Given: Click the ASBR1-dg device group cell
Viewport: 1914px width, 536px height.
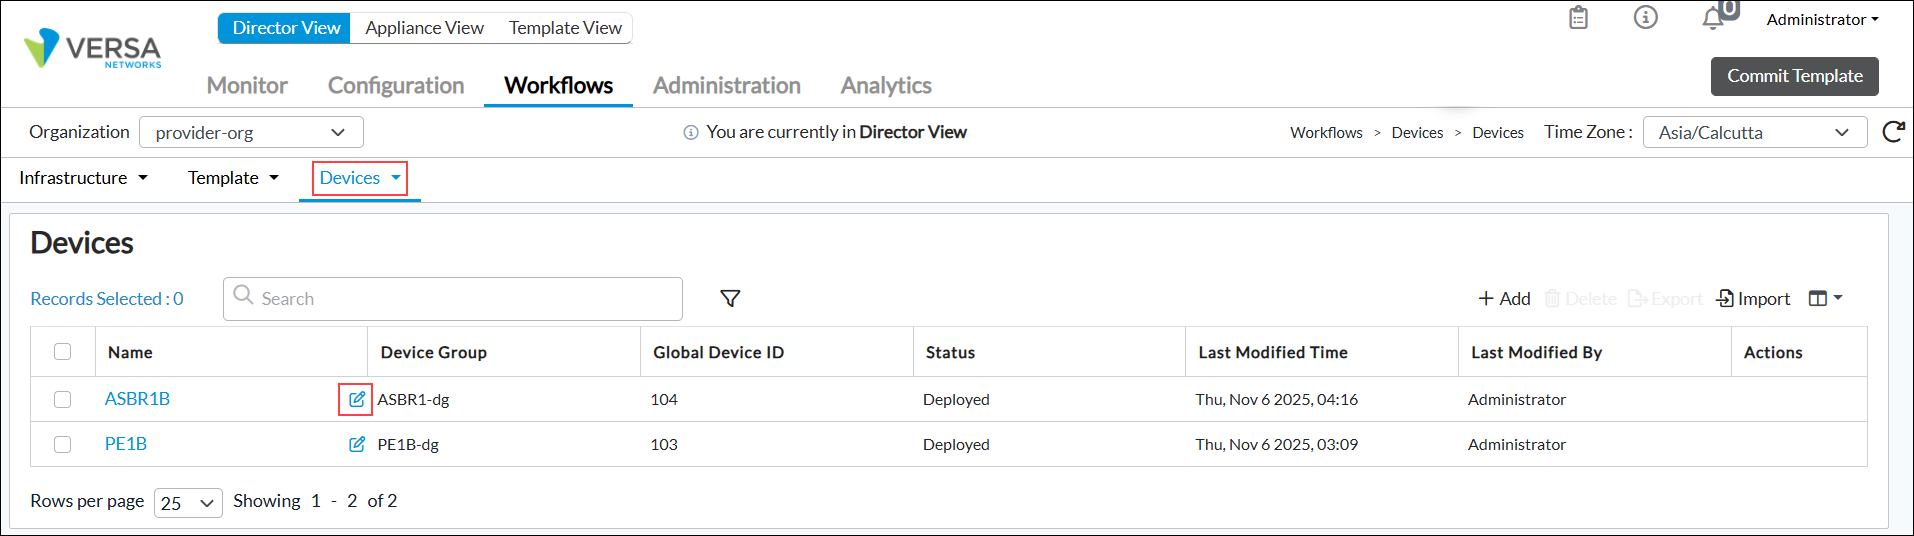Looking at the screenshot, I should point(413,399).
